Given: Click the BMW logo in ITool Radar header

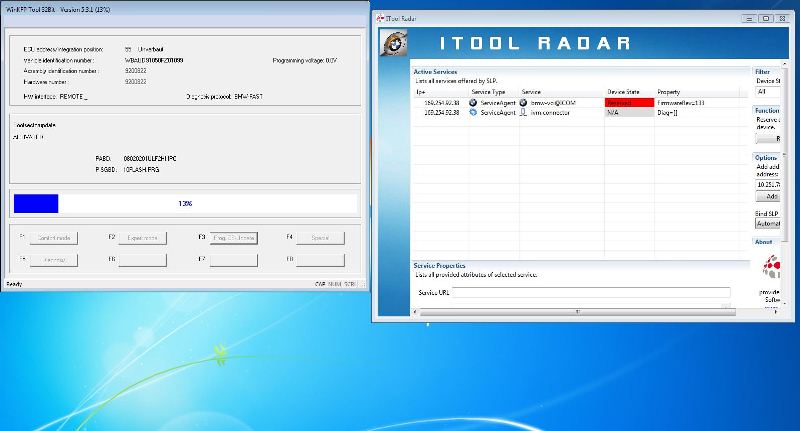Looking at the screenshot, I should coord(393,43).
